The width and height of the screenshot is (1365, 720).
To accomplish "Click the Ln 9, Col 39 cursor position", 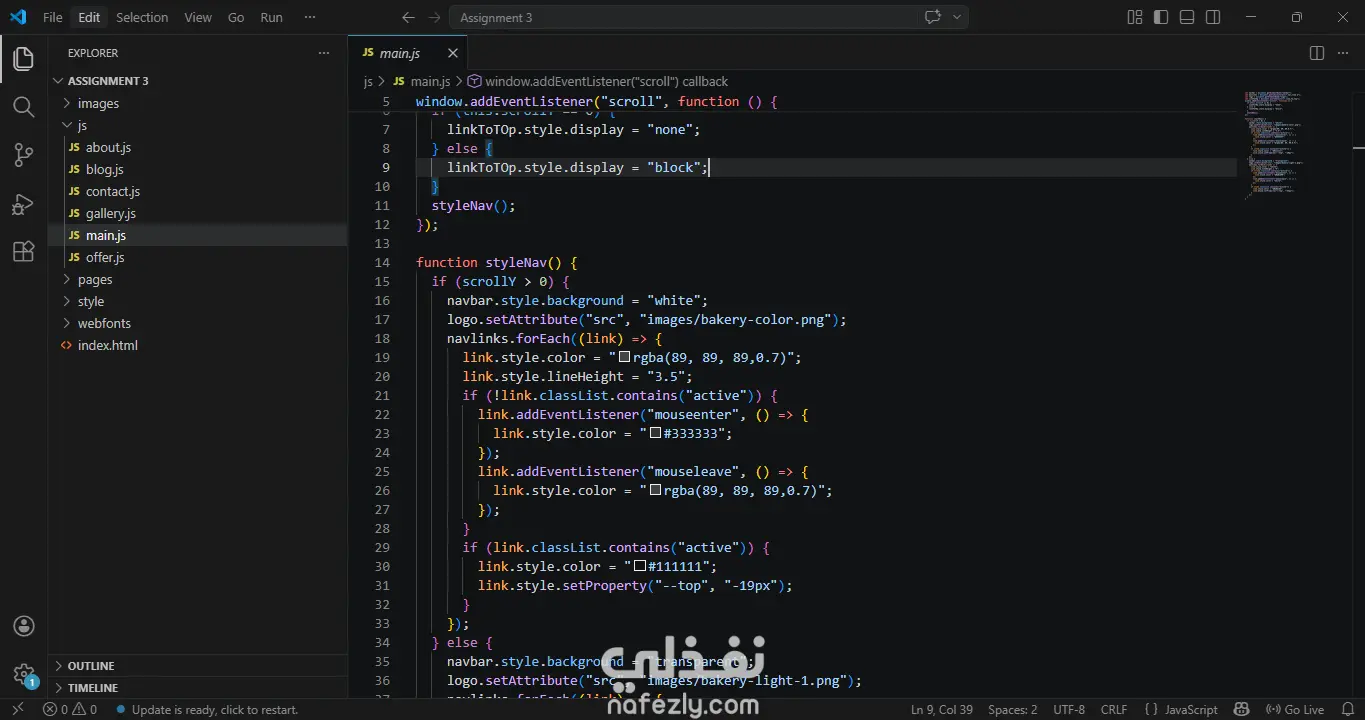I will point(942,709).
